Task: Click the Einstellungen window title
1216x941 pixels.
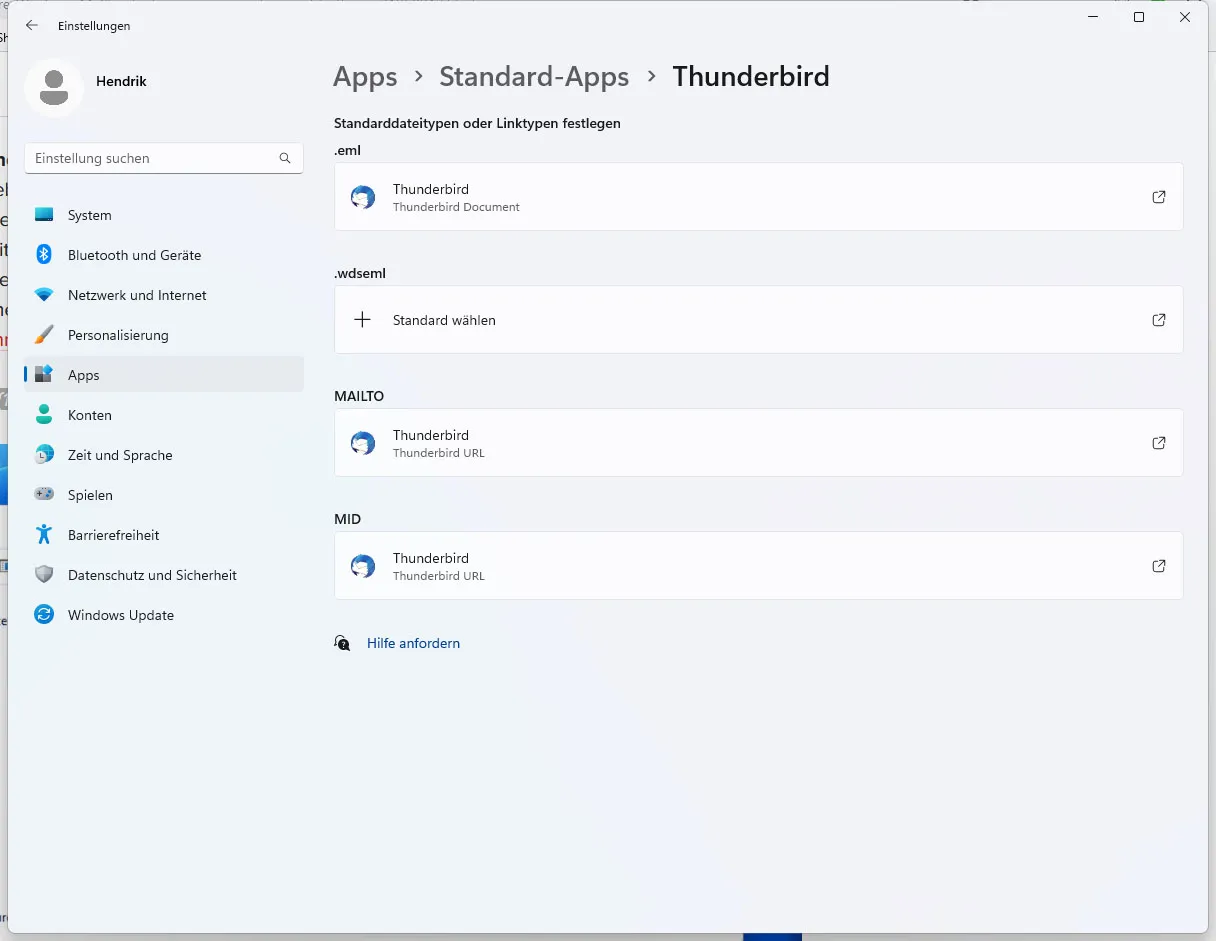Action: [x=94, y=26]
